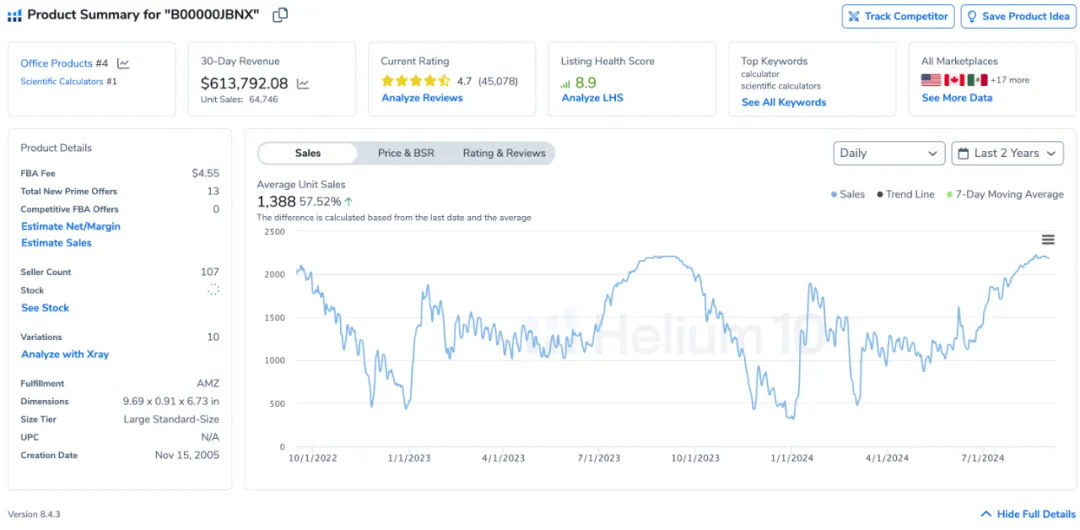Toggle the Trend Line legend item

[905, 194]
